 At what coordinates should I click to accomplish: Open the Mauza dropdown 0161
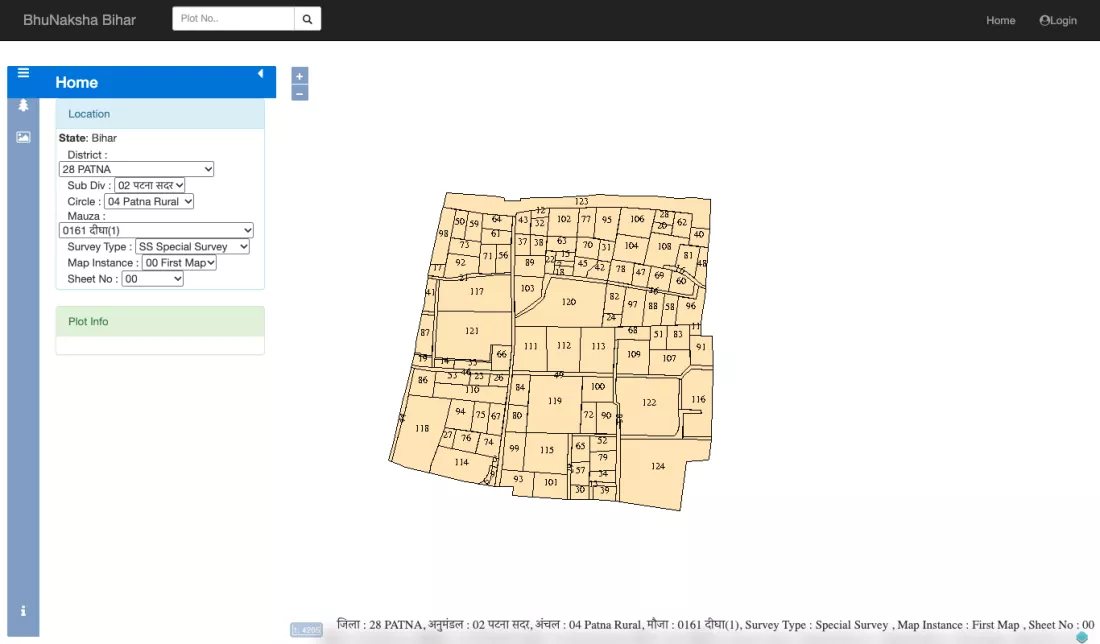click(x=156, y=230)
